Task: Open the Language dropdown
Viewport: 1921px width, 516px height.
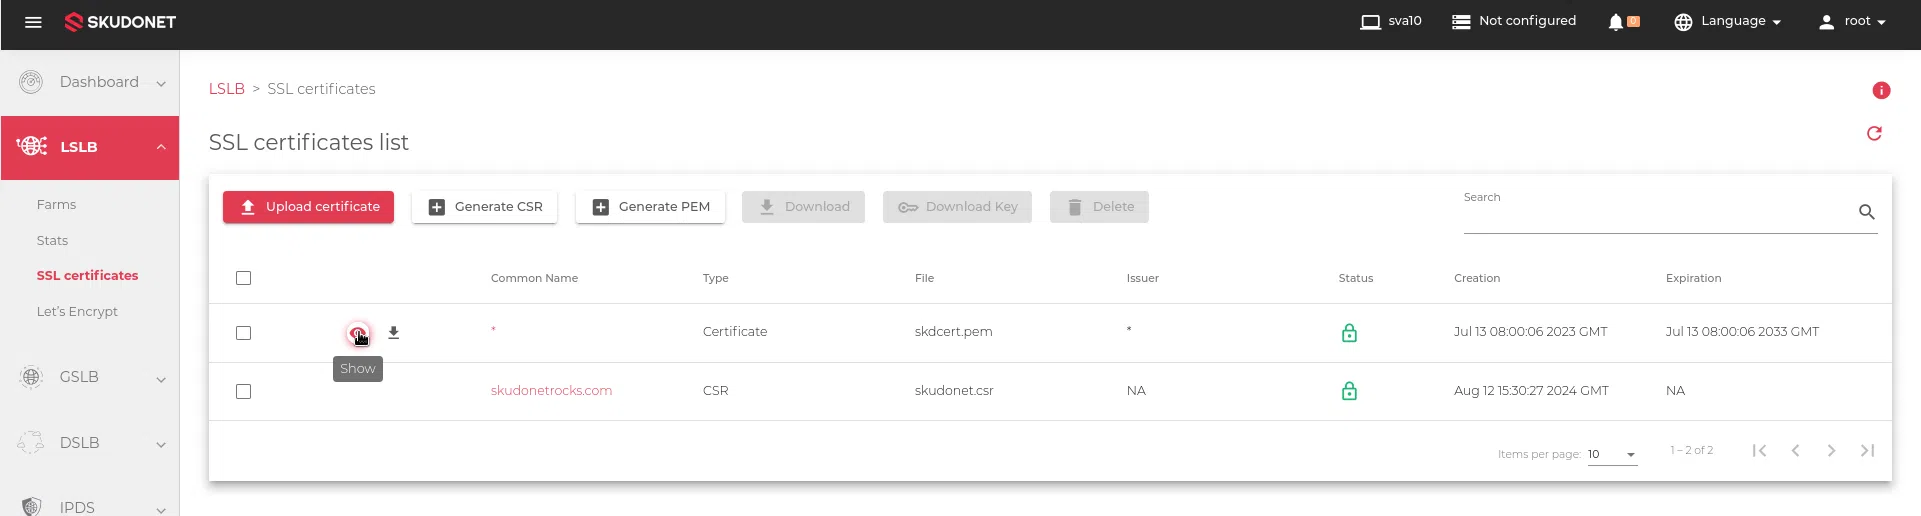Action: 1728,22
